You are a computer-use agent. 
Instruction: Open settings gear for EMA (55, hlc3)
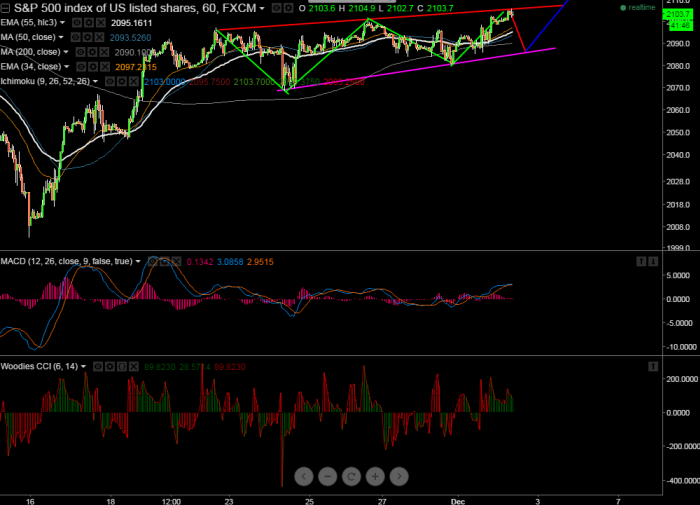pos(89,23)
